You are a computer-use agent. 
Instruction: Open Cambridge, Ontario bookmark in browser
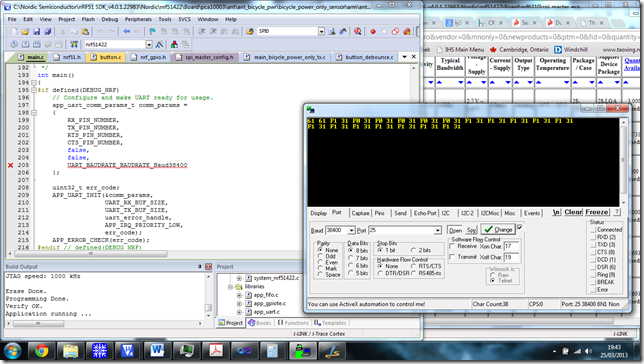(x=520, y=50)
